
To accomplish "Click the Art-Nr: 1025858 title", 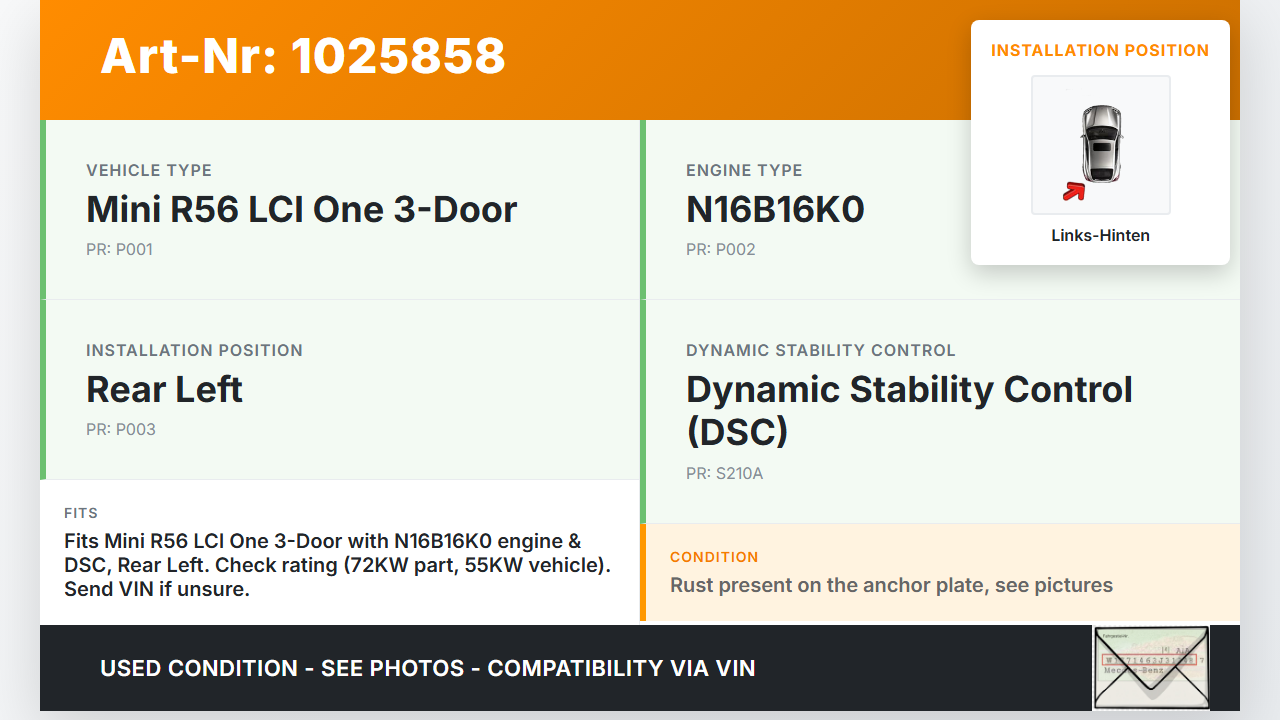I will pyautogui.click(x=303, y=56).
